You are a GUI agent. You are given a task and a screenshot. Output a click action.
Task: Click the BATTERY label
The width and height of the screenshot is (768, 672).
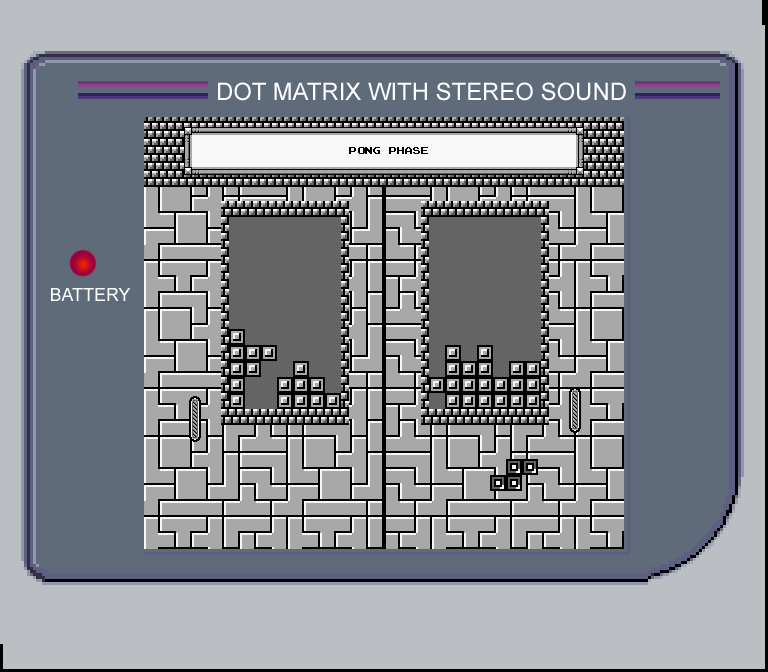(90, 295)
